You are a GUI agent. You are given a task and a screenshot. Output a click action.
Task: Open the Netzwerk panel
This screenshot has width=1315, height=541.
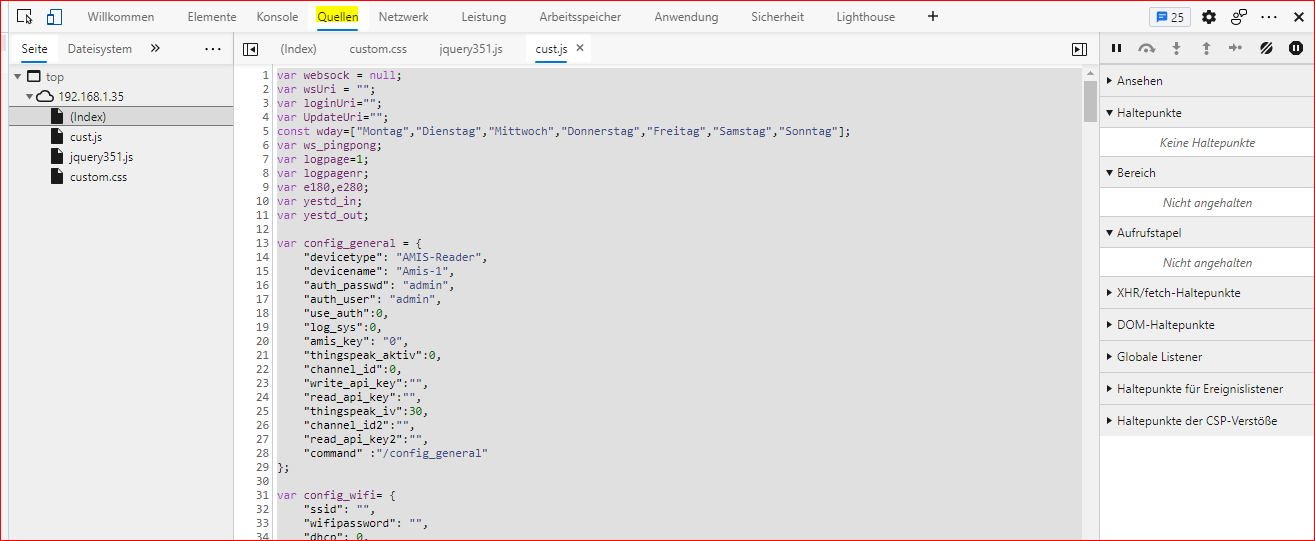pyautogui.click(x=404, y=17)
